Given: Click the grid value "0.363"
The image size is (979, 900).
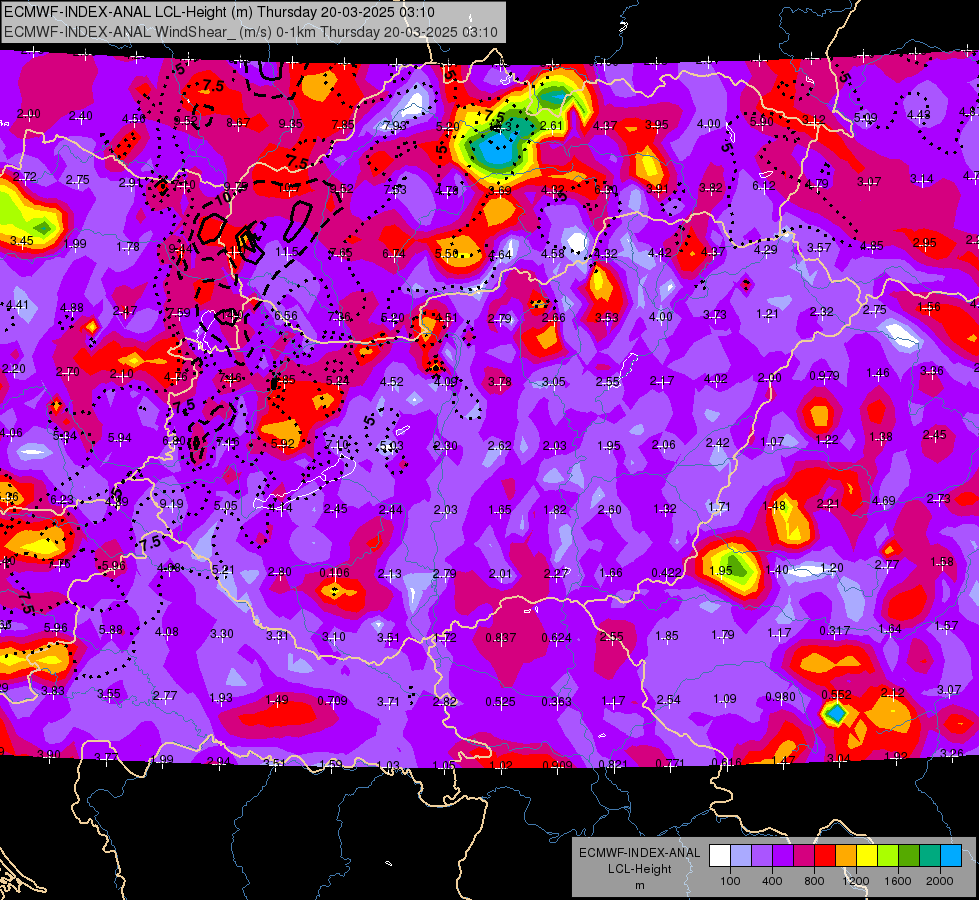Looking at the screenshot, I should 556,701.
